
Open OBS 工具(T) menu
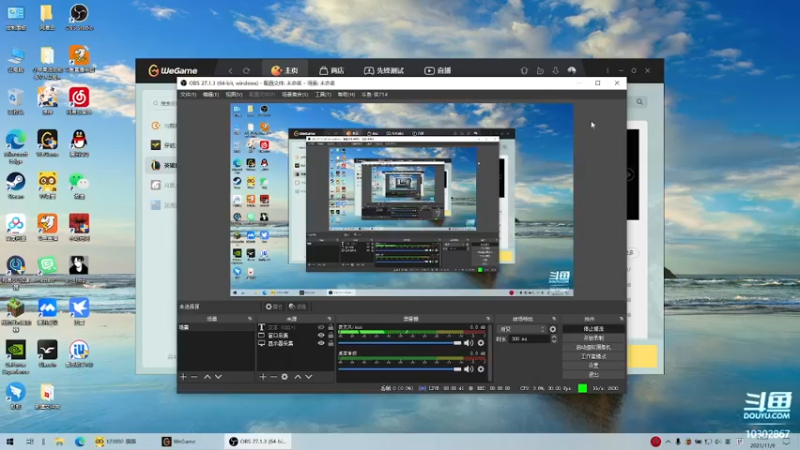click(323, 94)
